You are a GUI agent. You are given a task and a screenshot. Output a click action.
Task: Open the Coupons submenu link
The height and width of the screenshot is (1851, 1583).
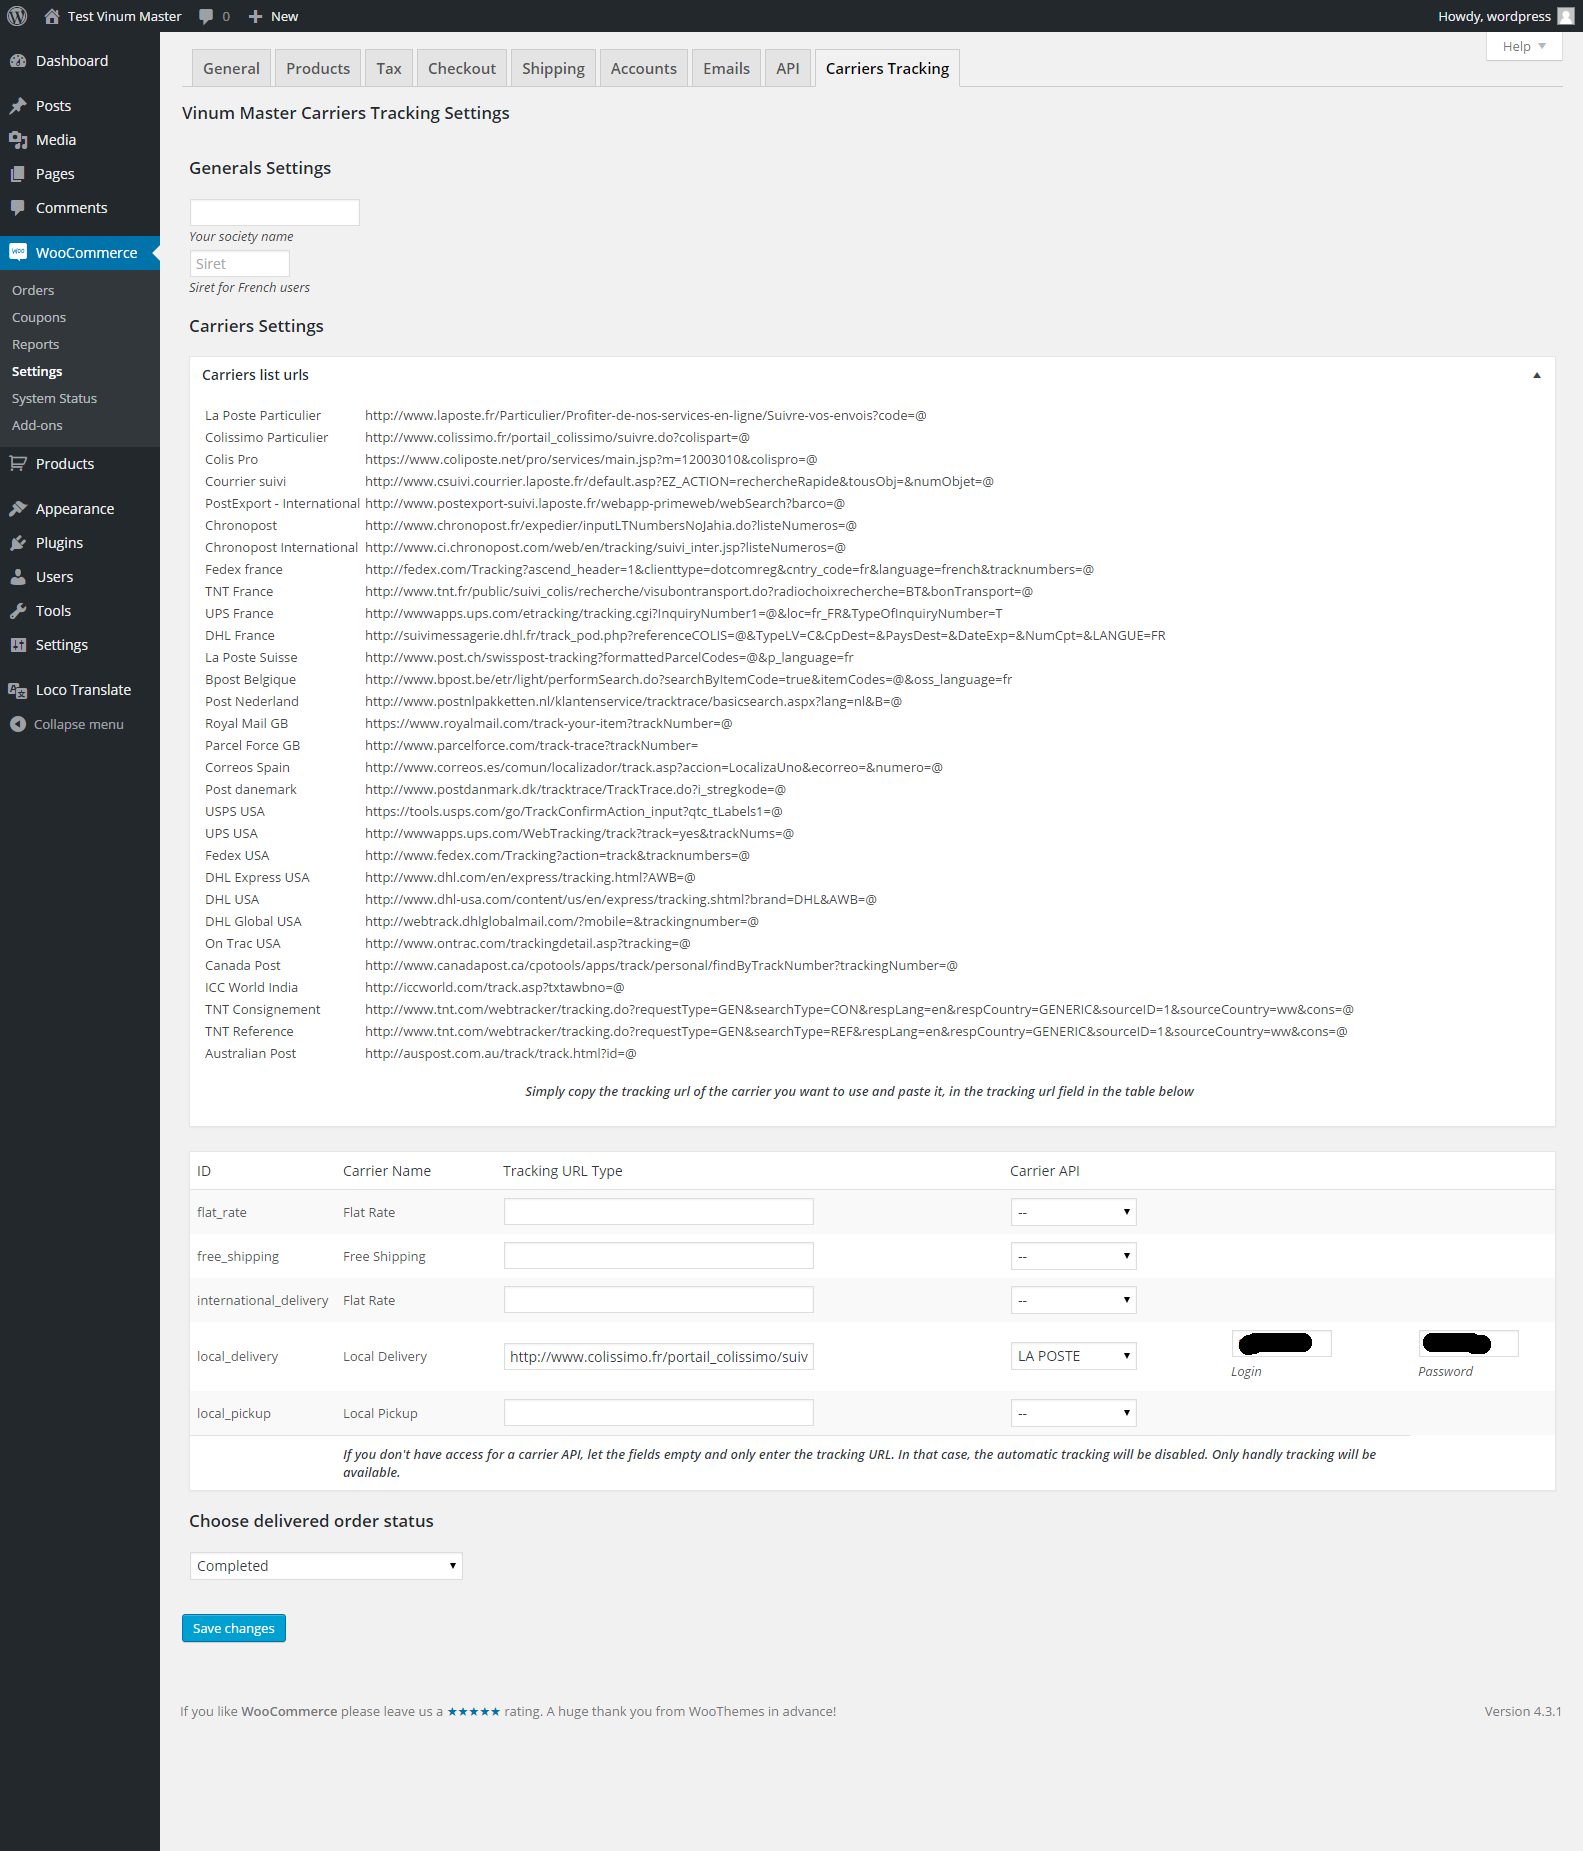[x=39, y=317]
